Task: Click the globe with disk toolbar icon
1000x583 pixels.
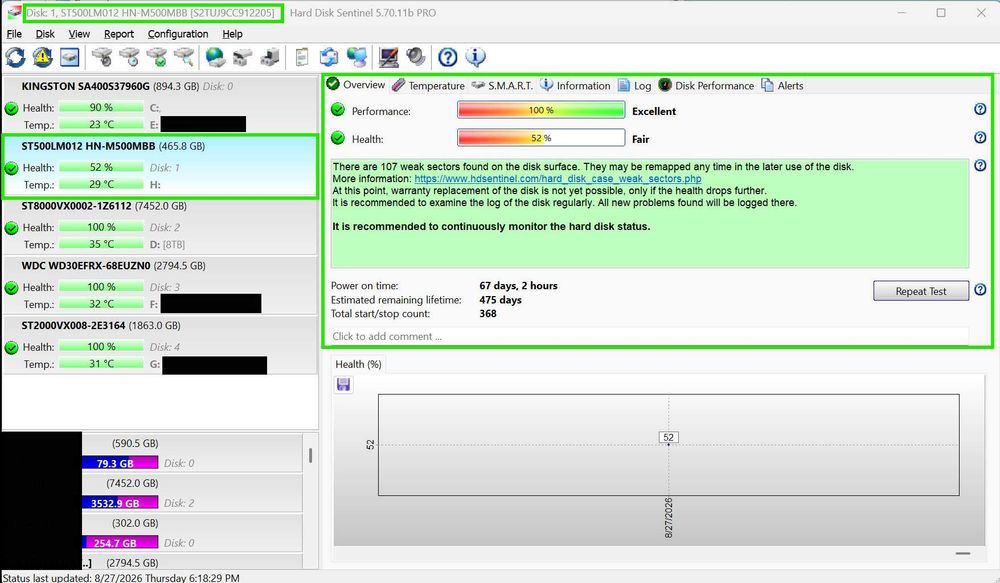Action: coord(215,57)
